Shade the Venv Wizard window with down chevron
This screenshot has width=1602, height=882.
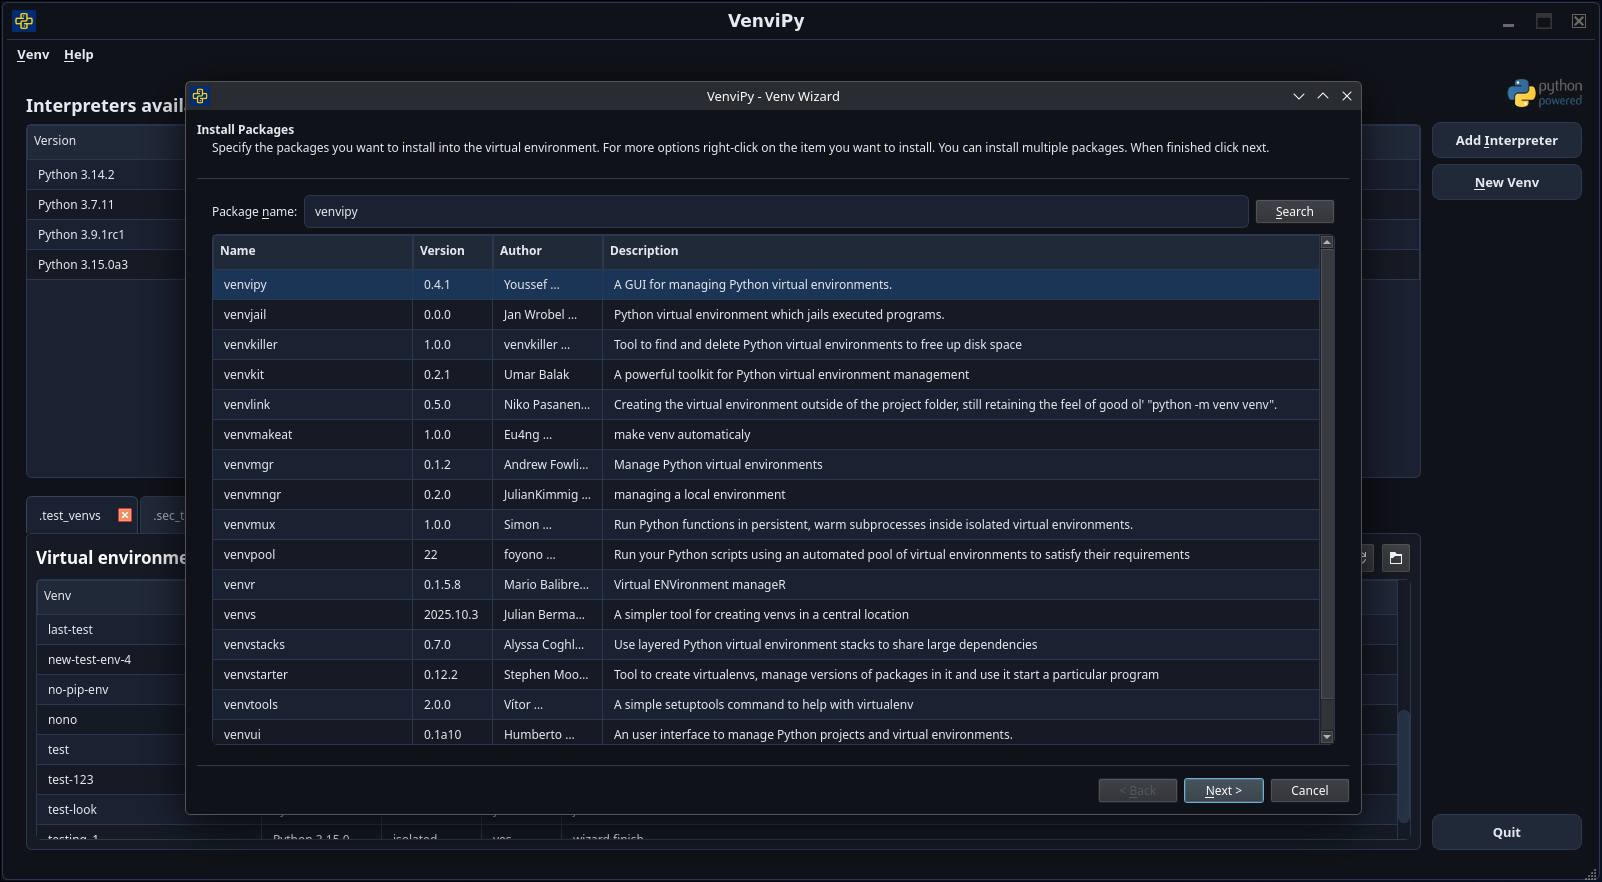(x=1299, y=96)
